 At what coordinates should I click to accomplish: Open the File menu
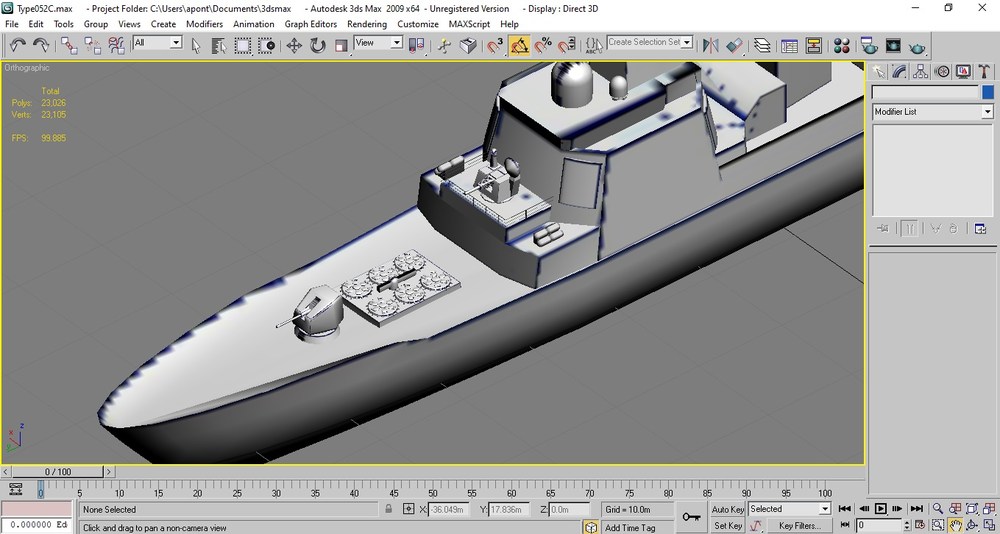click(11, 24)
